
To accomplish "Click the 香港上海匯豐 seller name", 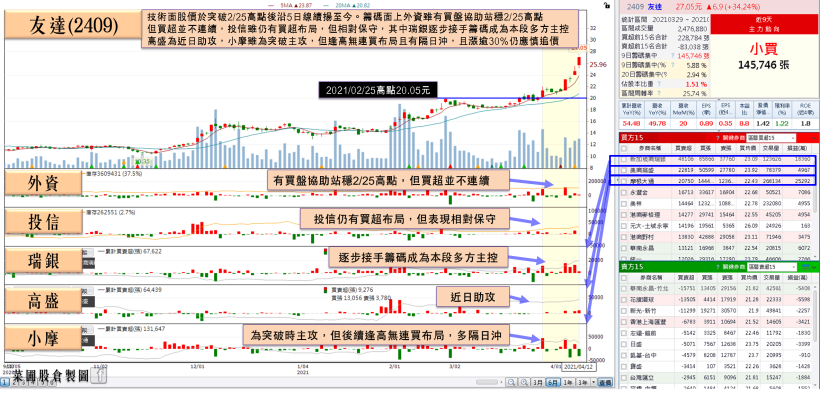I will pyautogui.click(x=648, y=322).
